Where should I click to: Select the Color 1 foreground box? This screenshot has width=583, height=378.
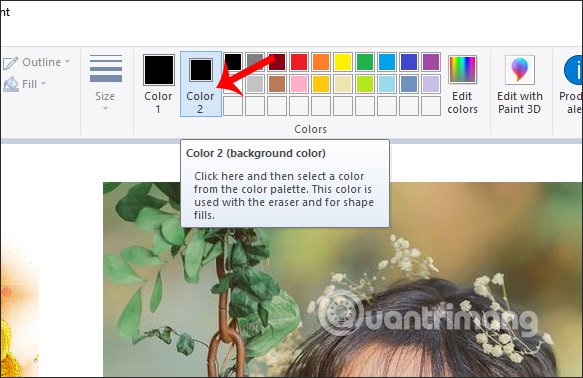[159, 84]
